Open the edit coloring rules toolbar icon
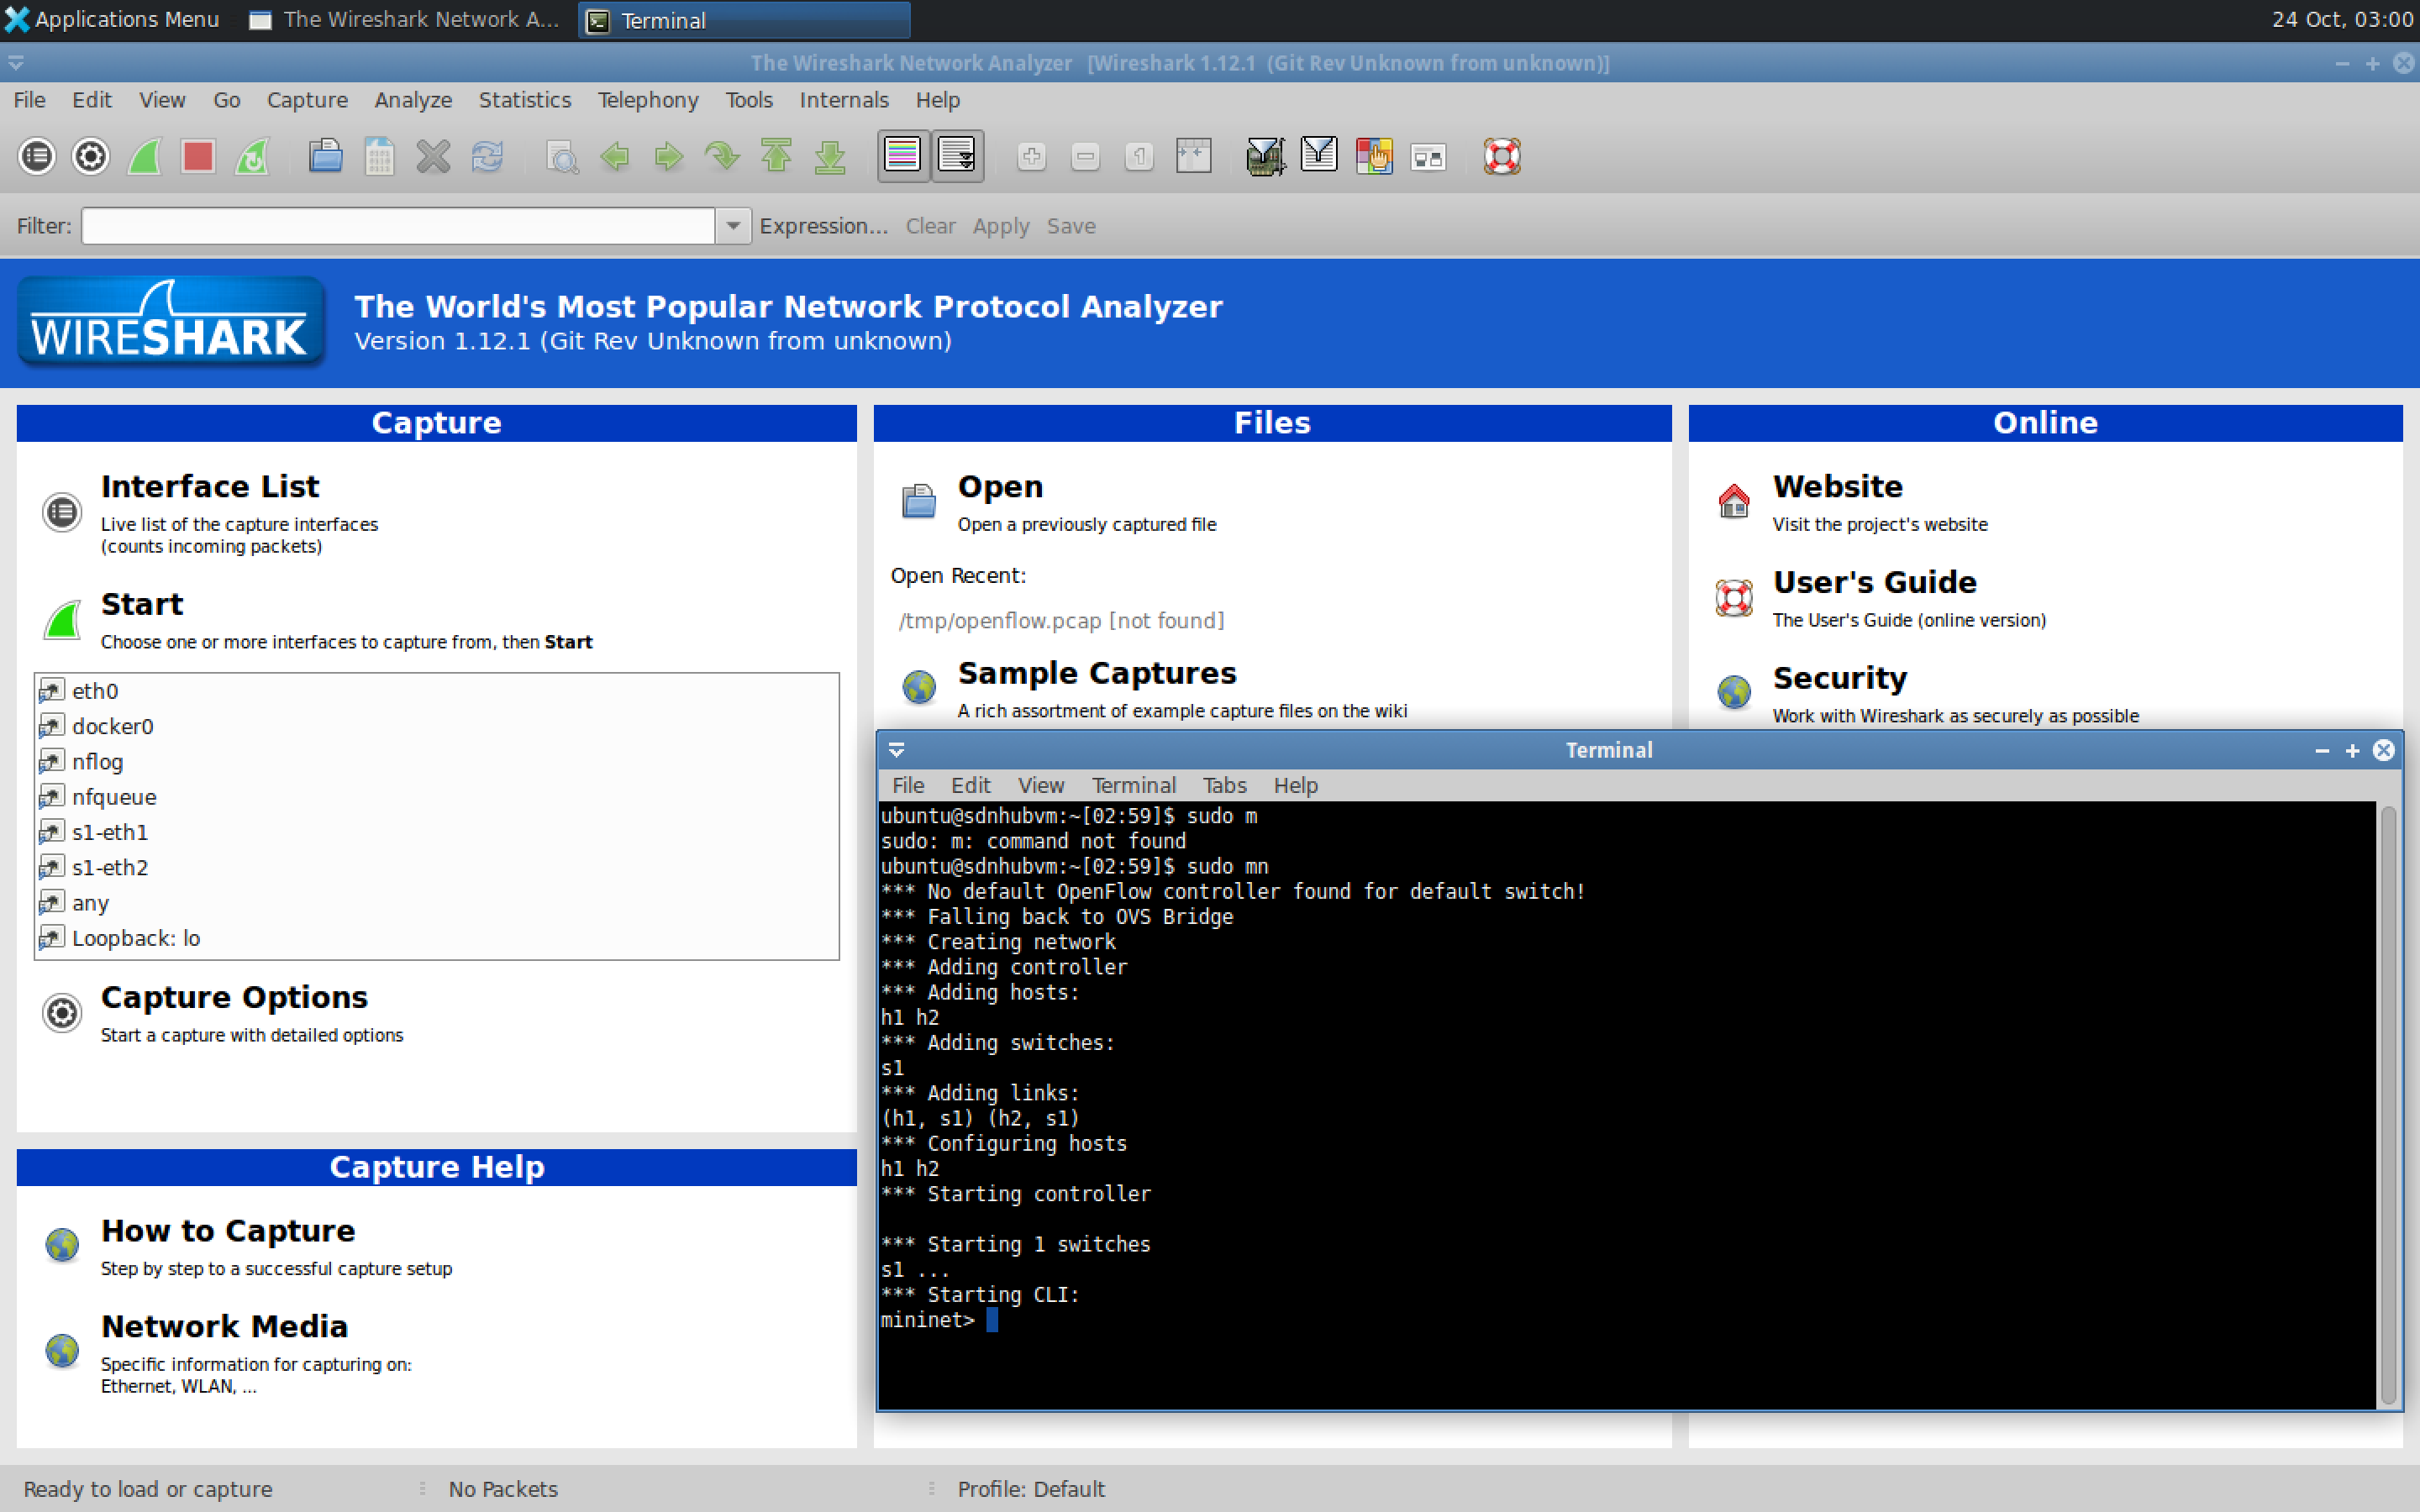Viewport: 2420px width, 1512px height. point(1375,156)
